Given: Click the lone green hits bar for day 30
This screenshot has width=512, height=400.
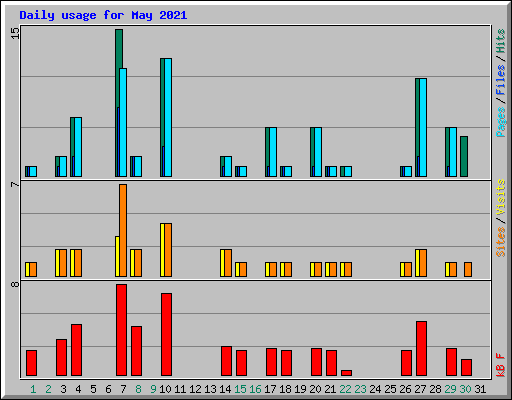Looking at the screenshot, I should [464, 156].
